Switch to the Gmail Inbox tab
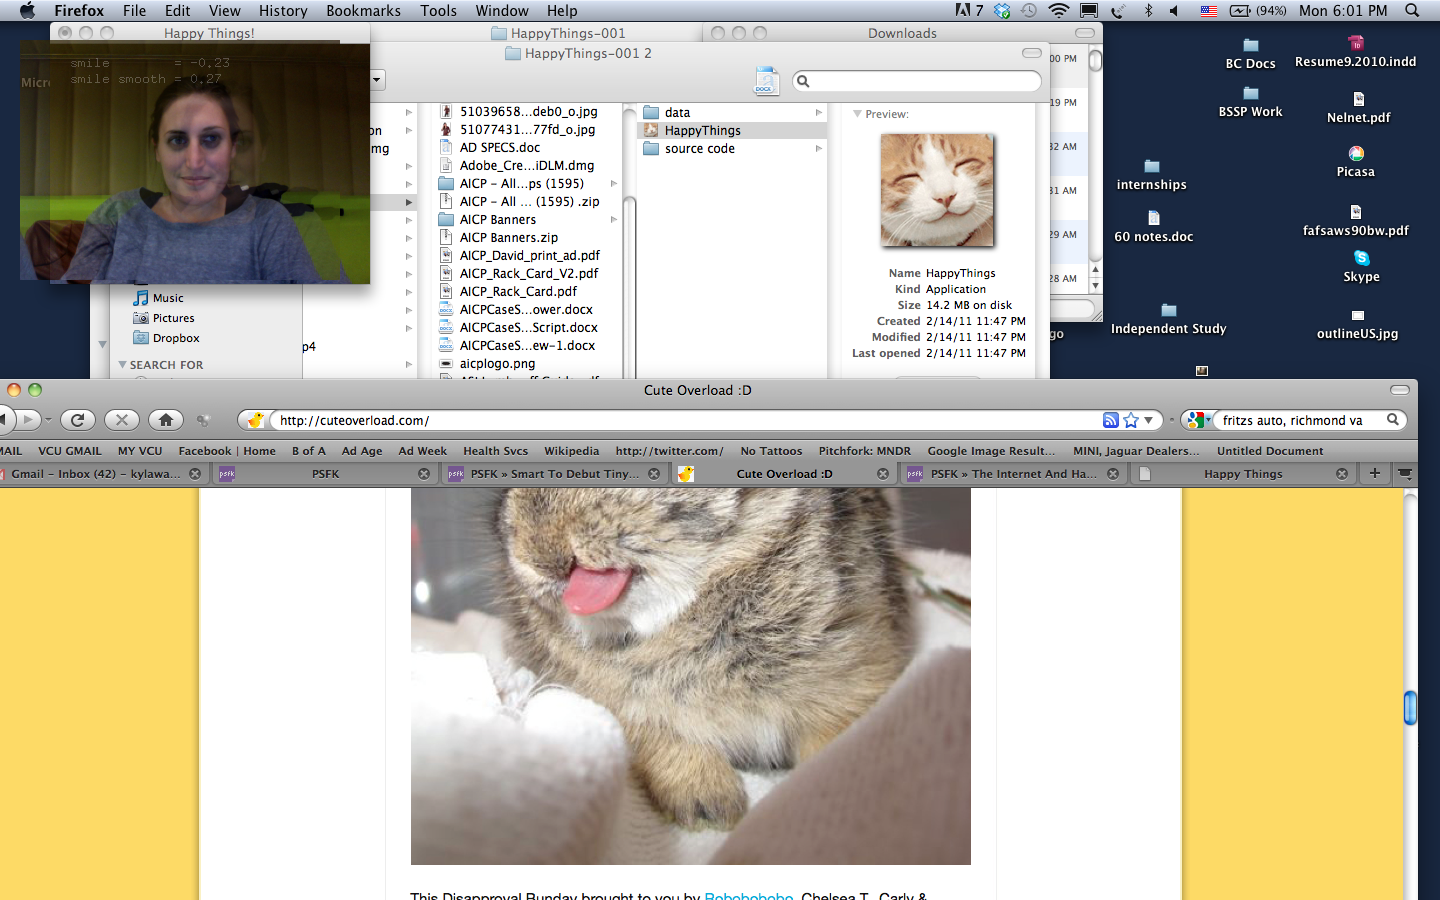The width and height of the screenshot is (1440, 900). tap(96, 474)
